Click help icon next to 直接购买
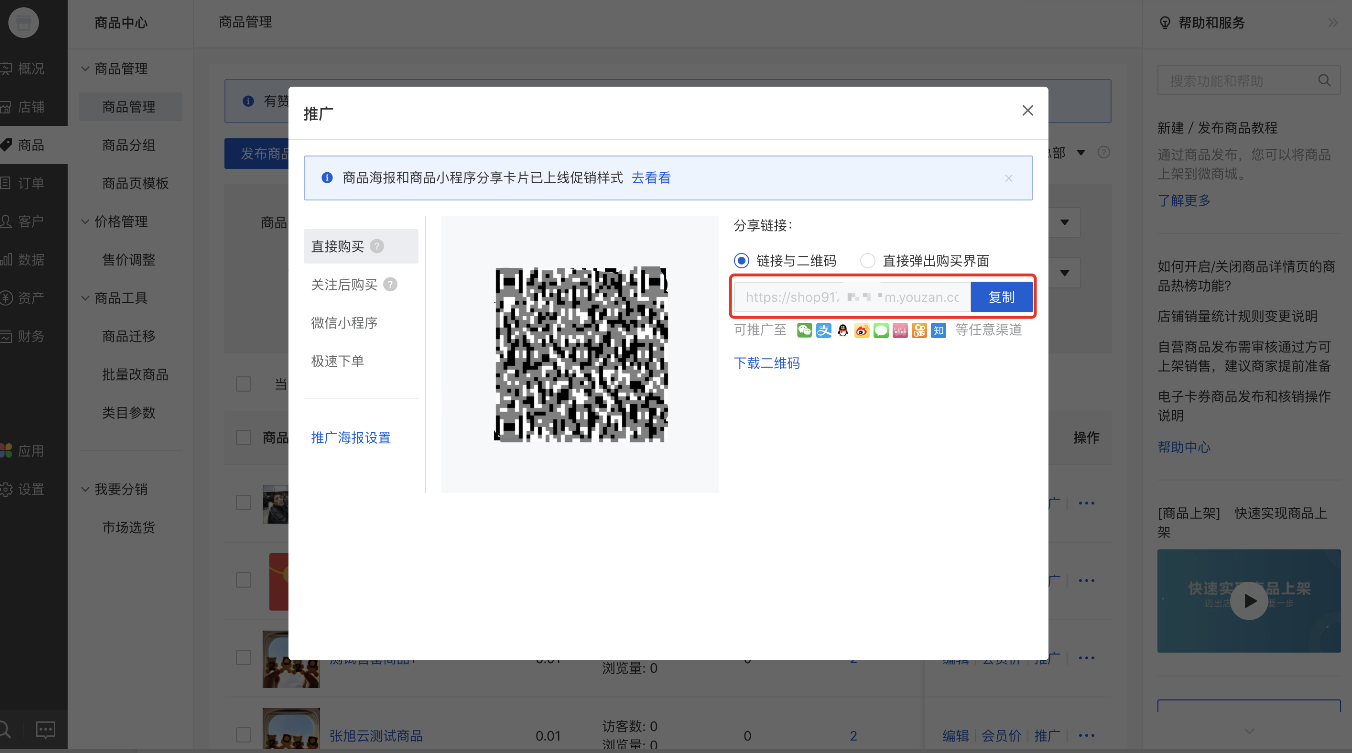1352x753 pixels. (376, 246)
